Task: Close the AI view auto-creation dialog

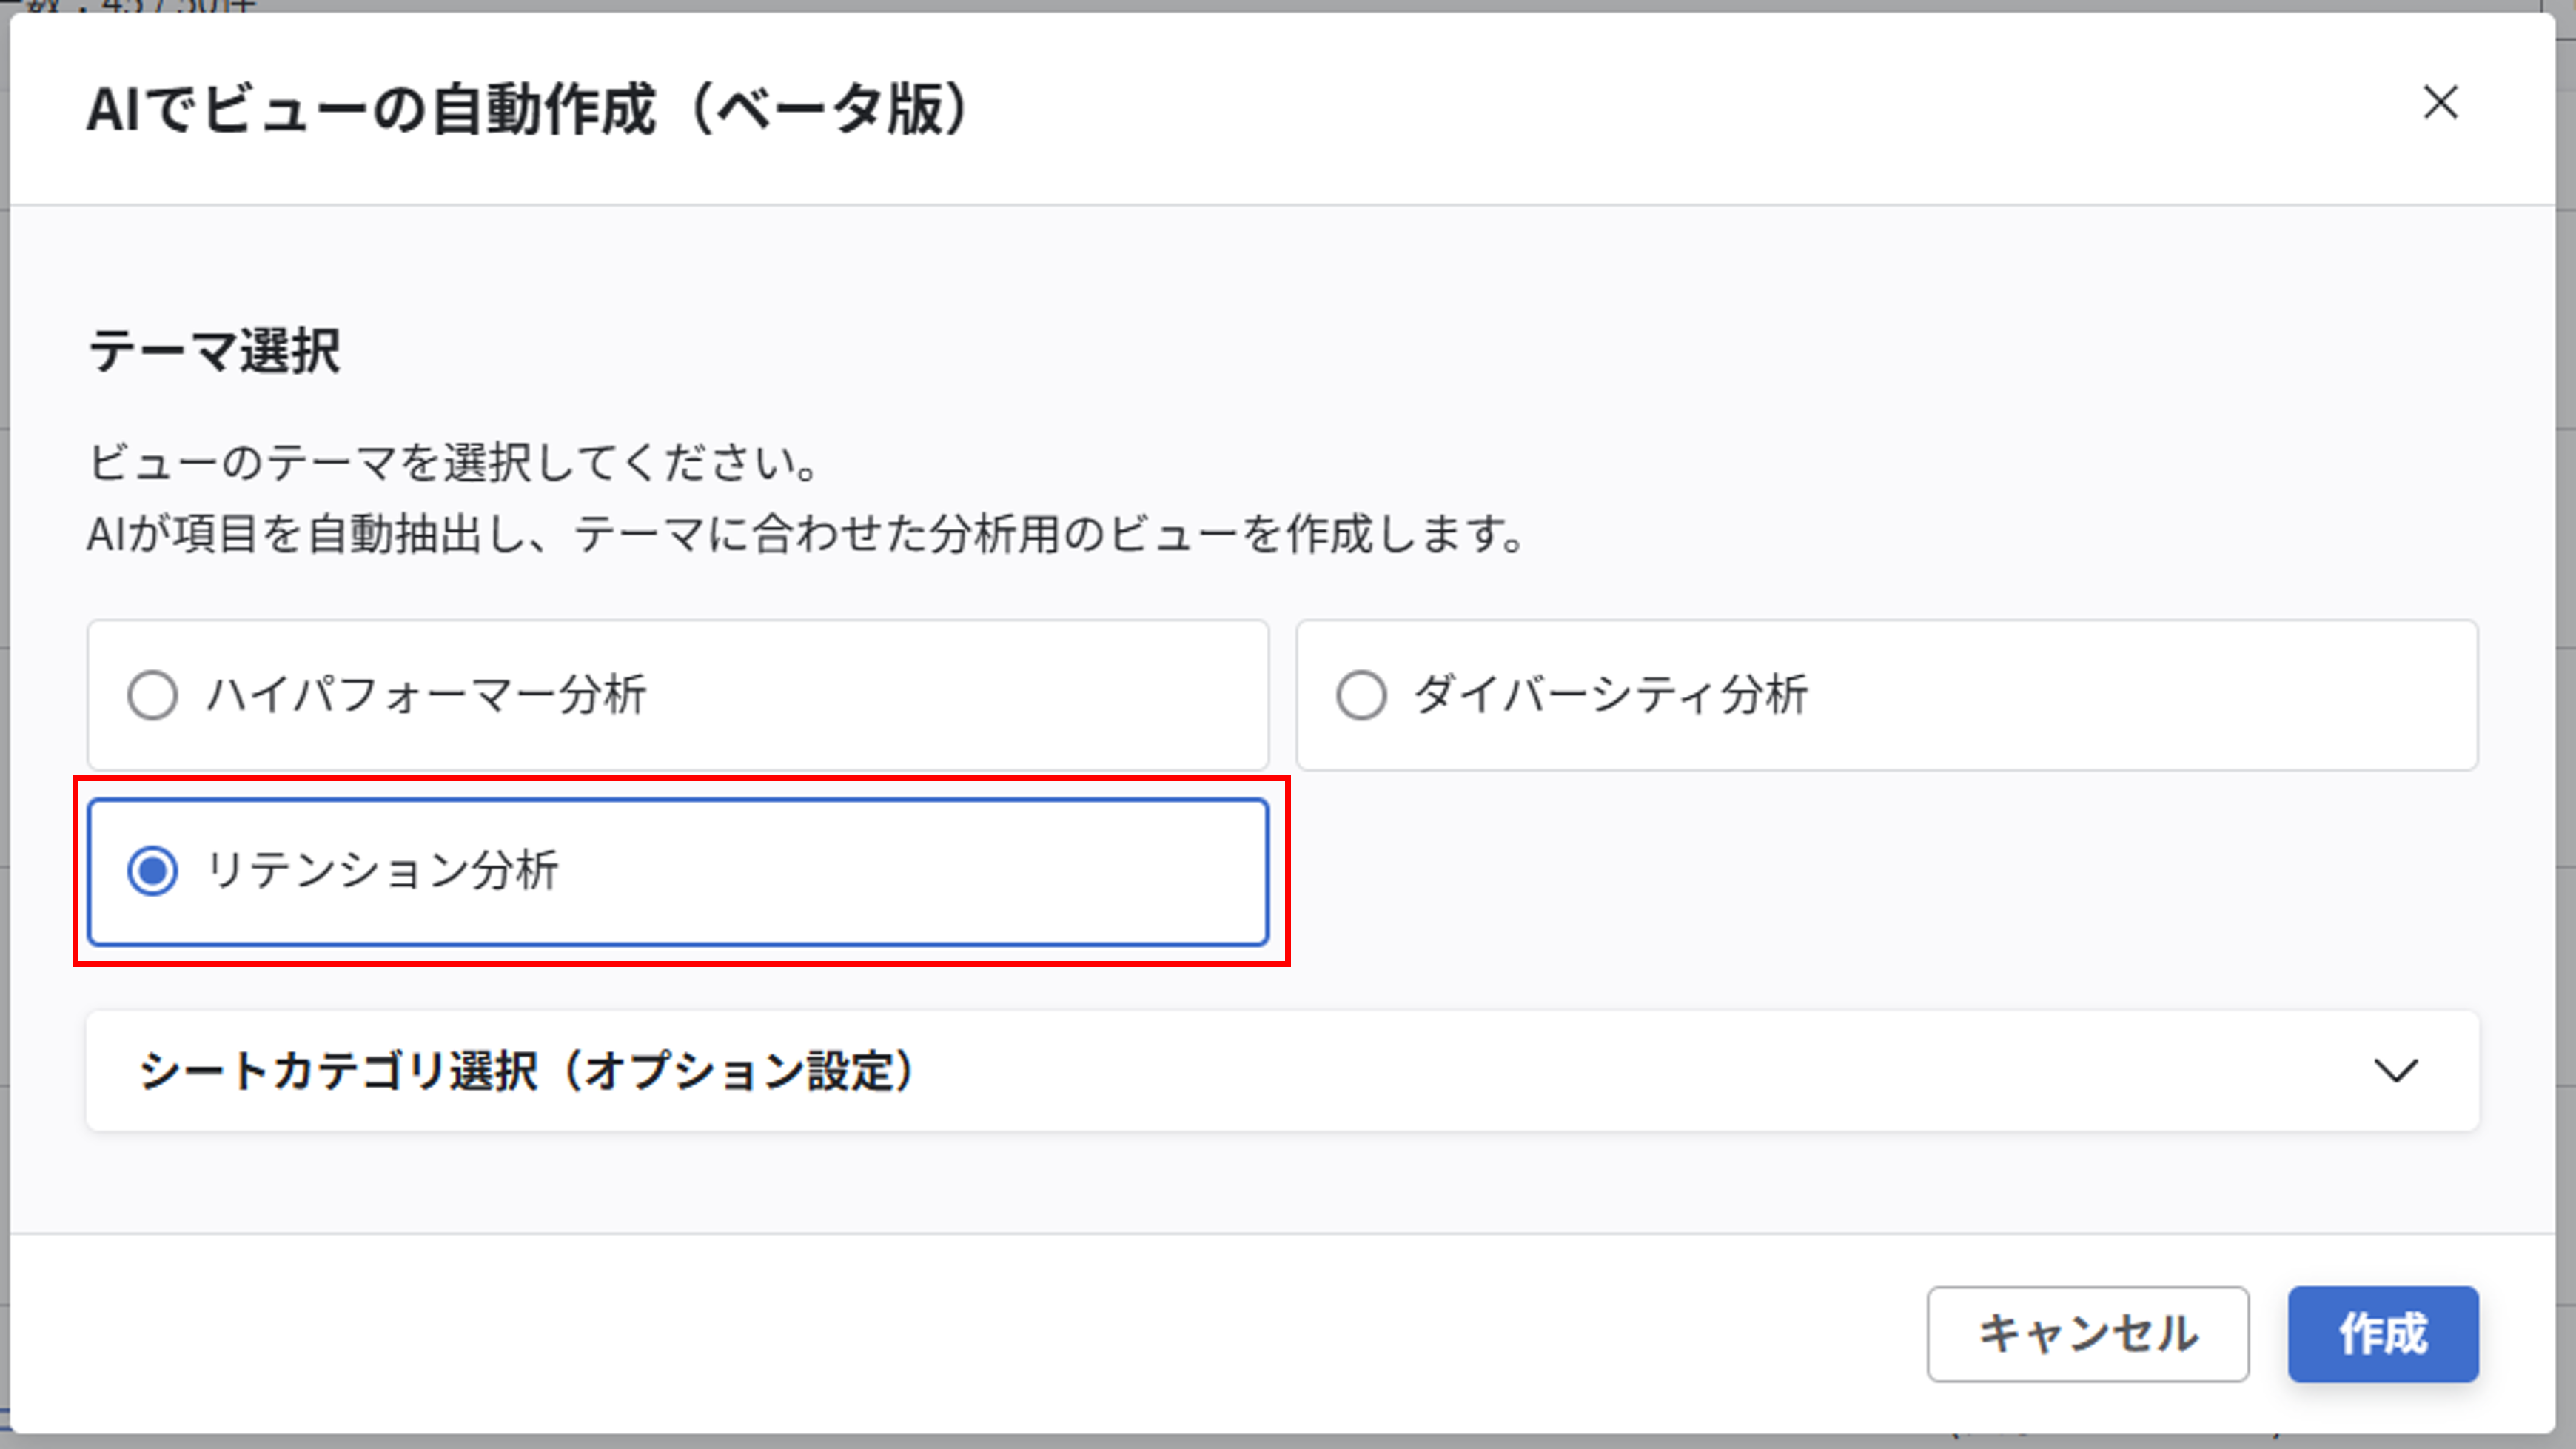Action: (2440, 102)
